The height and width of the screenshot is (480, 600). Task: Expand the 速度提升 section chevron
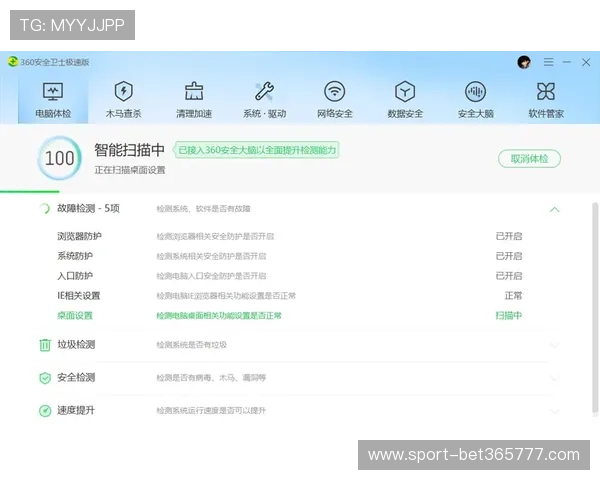coord(554,411)
